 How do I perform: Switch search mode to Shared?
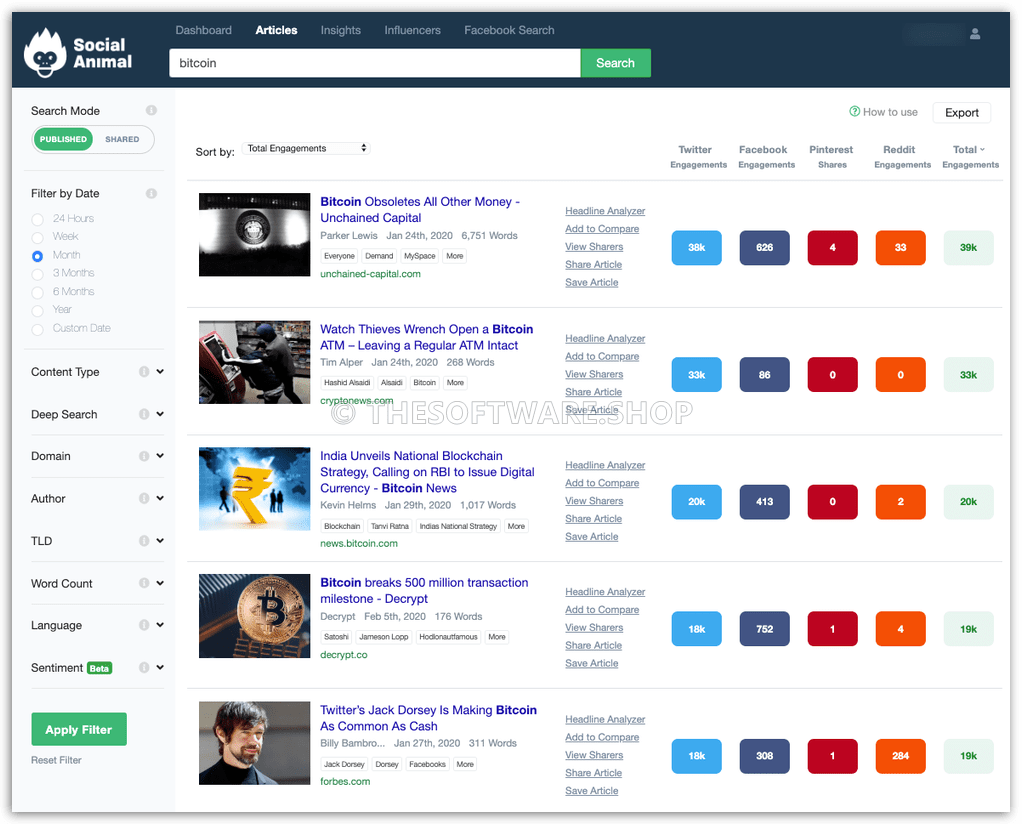coord(122,140)
